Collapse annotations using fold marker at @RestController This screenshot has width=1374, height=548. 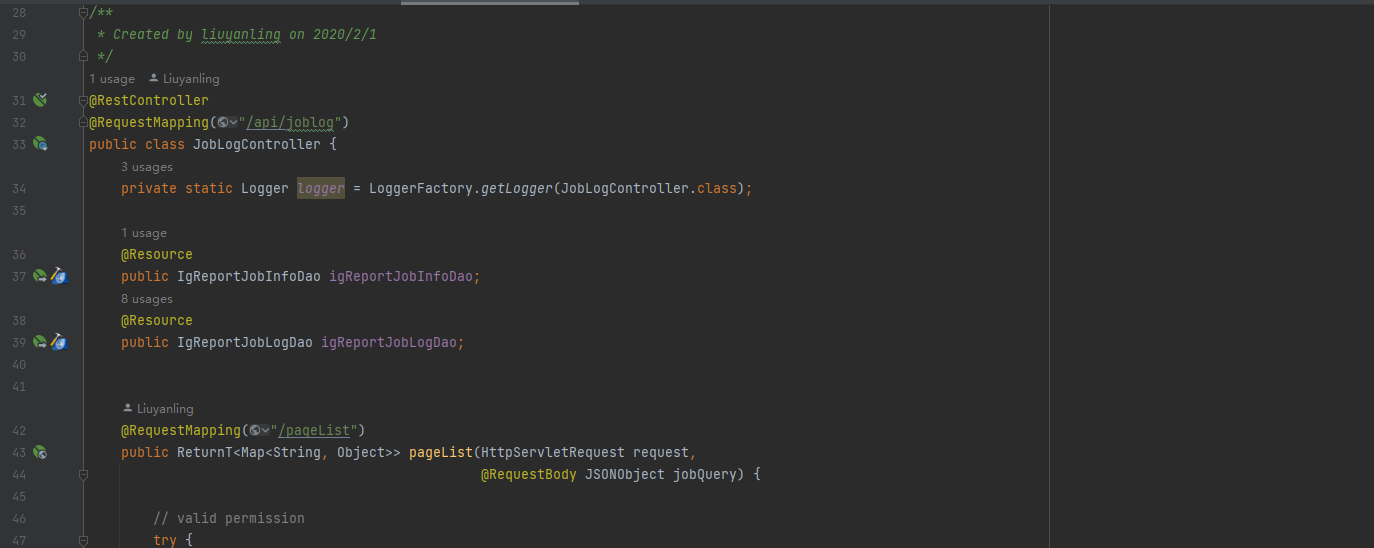click(x=84, y=100)
